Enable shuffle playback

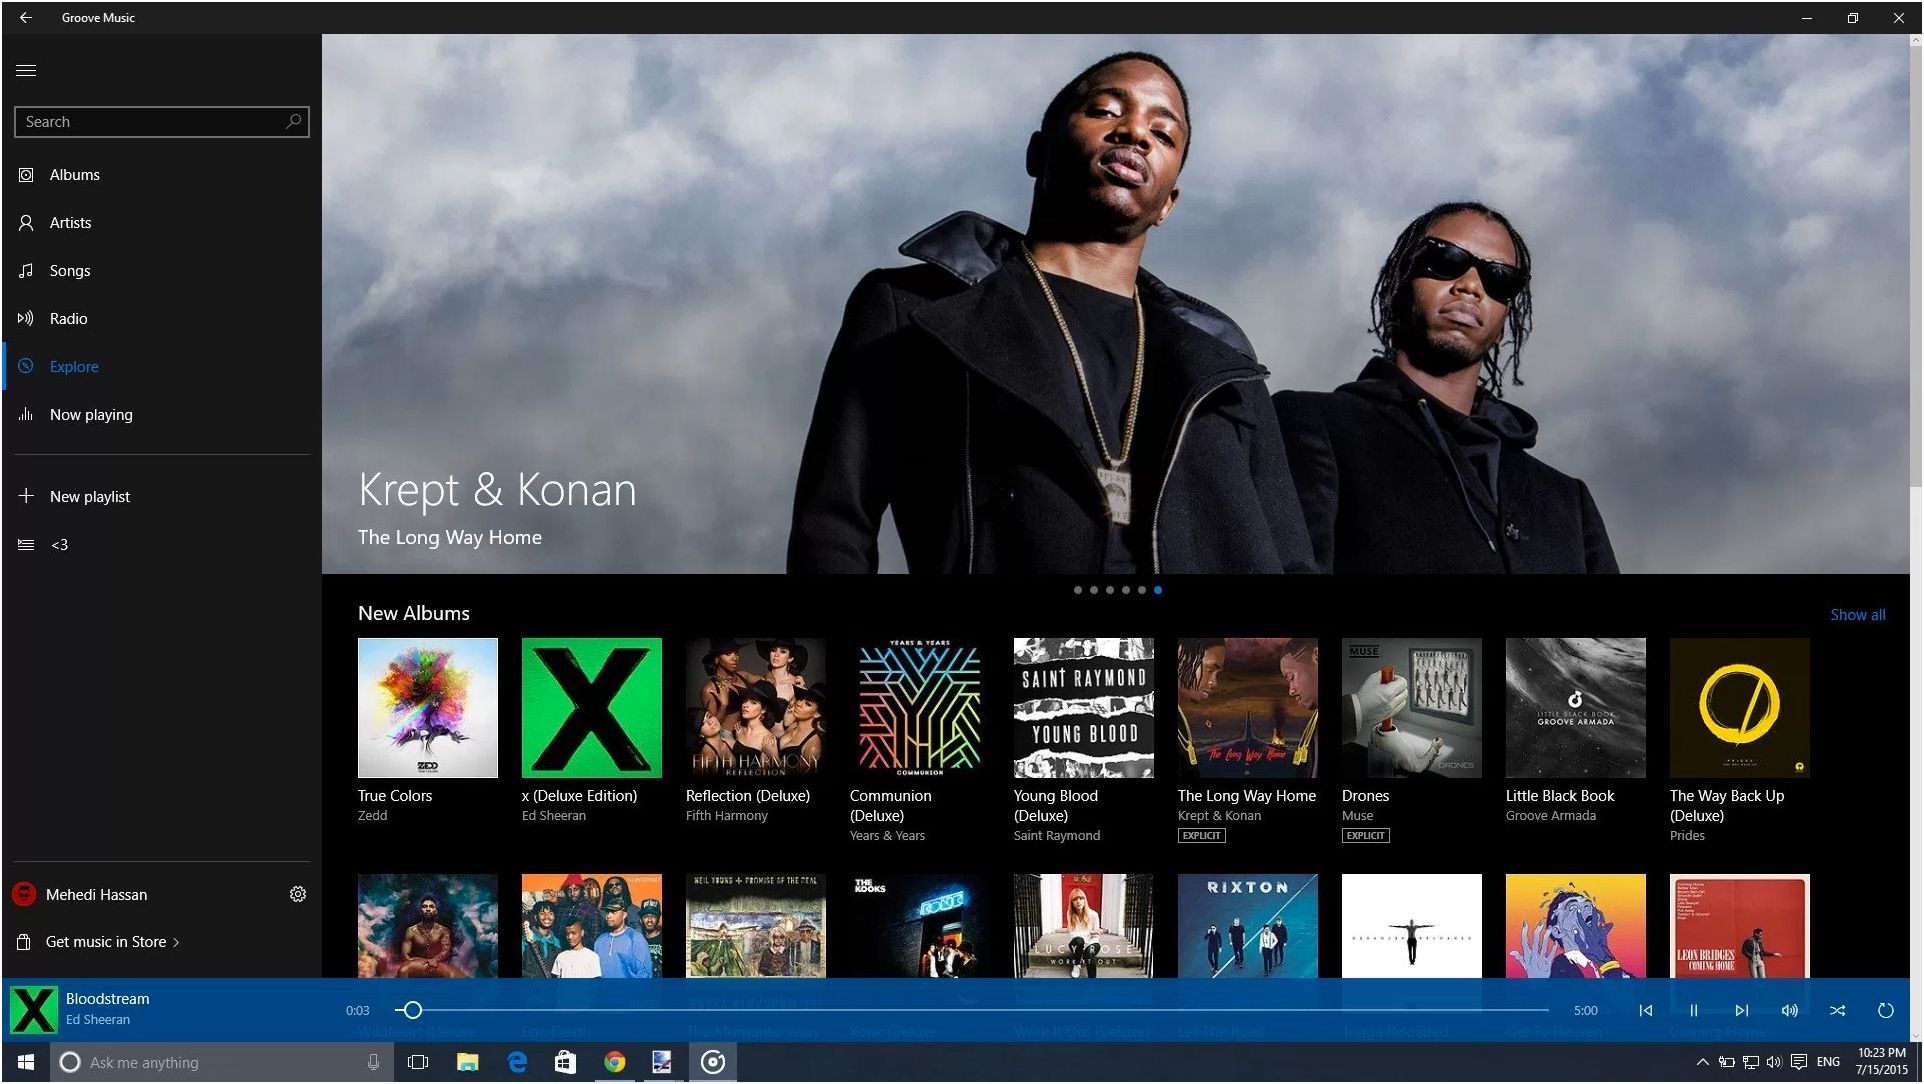tap(1838, 1010)
